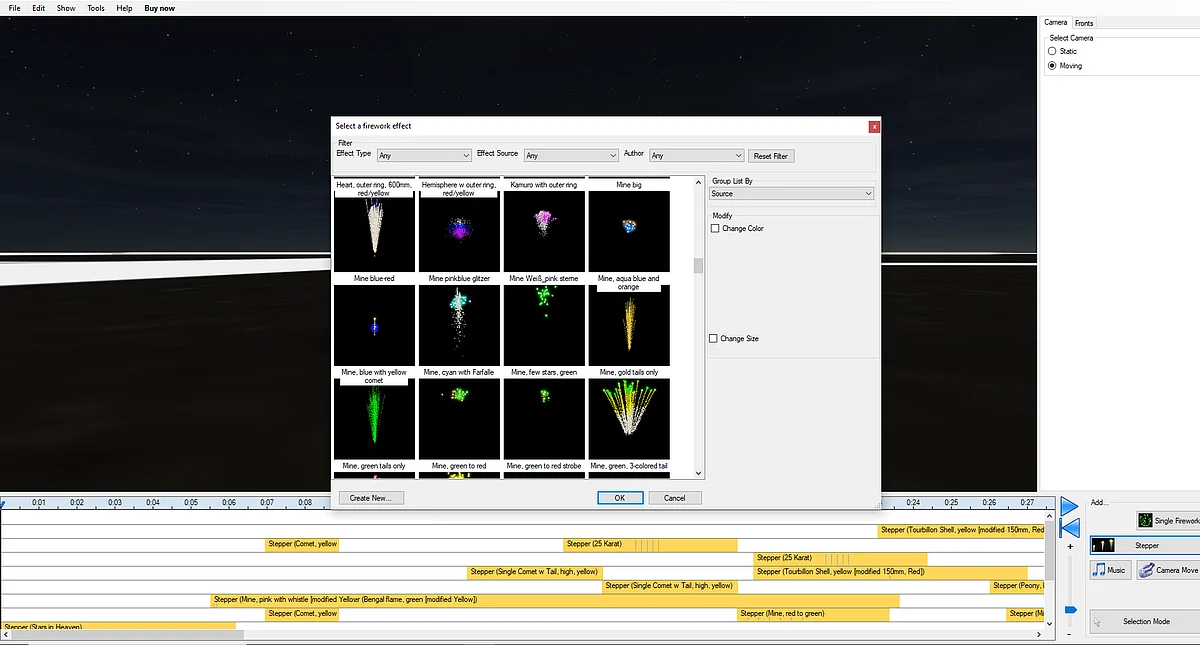Click the timeline zoom slider handle

coord(1070,609)
